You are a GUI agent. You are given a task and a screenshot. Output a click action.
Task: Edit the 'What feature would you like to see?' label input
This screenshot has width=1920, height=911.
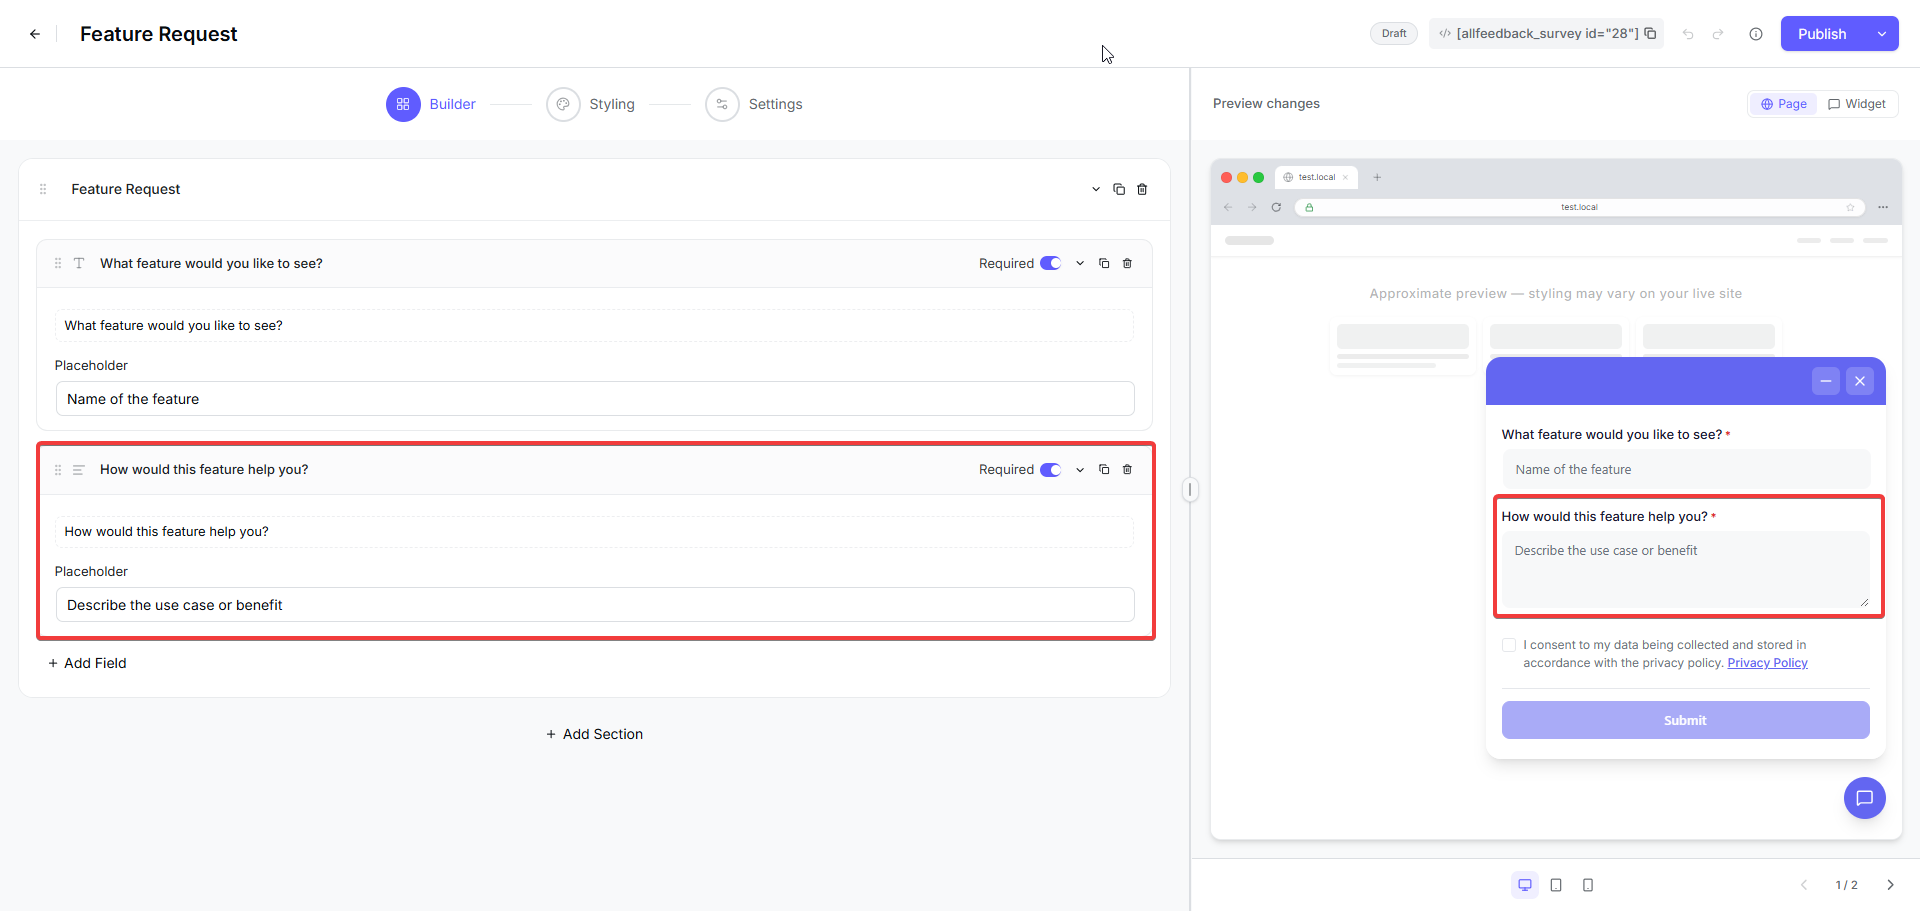pos(594,325)
